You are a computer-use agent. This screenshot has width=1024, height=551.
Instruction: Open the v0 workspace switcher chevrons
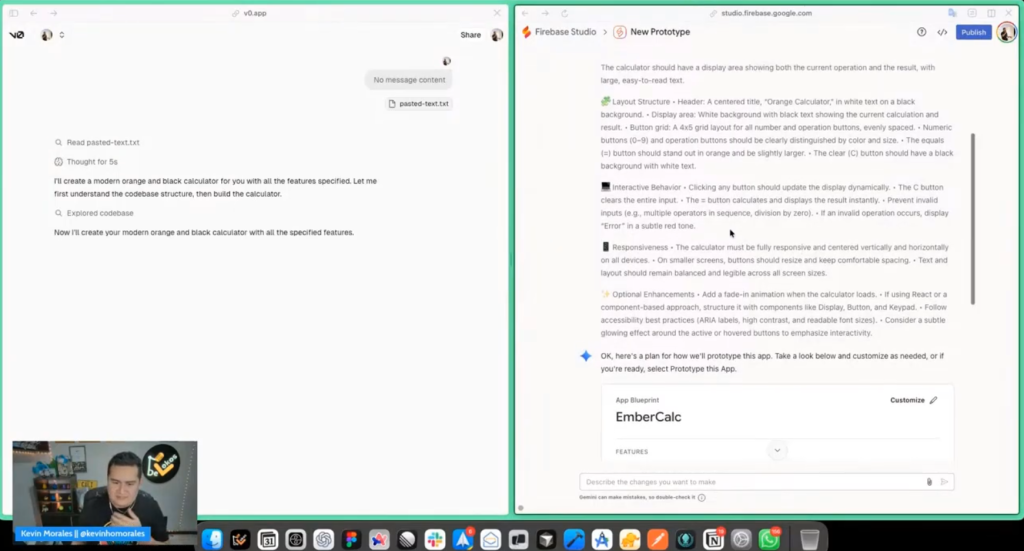coord(62,35)
